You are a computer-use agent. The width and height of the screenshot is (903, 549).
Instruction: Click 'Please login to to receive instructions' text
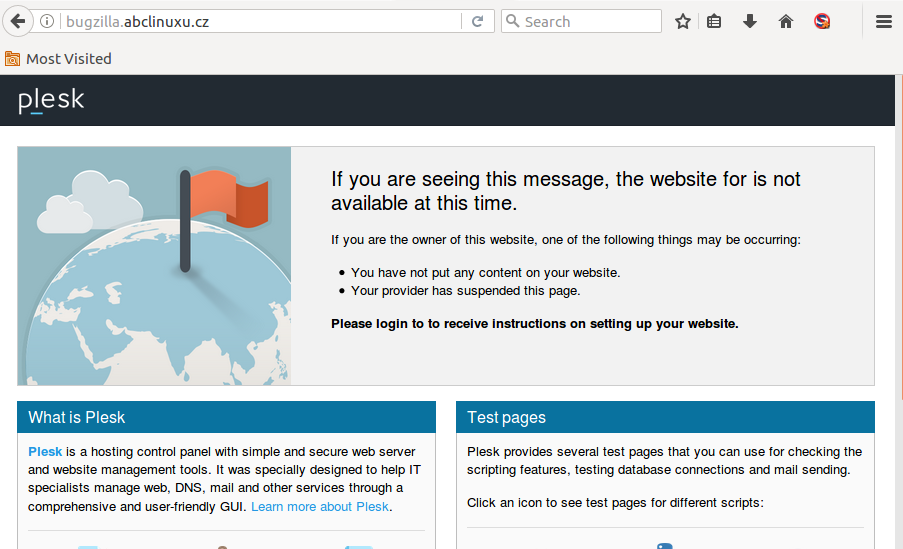[534, 324]
